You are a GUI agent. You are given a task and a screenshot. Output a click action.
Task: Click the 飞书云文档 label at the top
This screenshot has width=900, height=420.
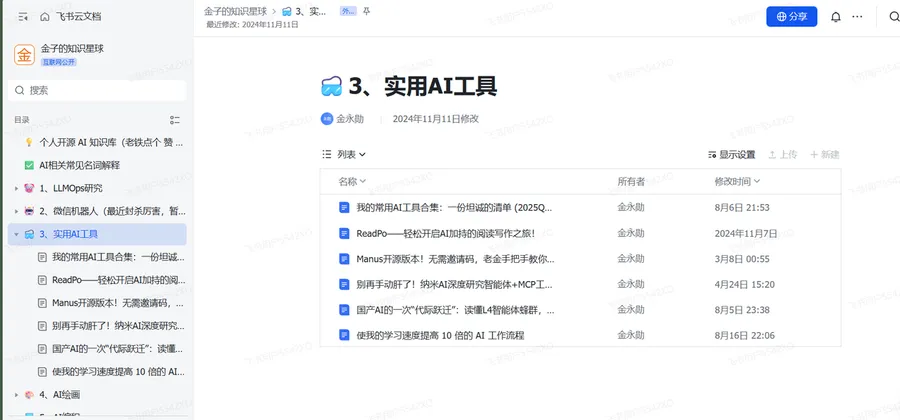(79, 17)
